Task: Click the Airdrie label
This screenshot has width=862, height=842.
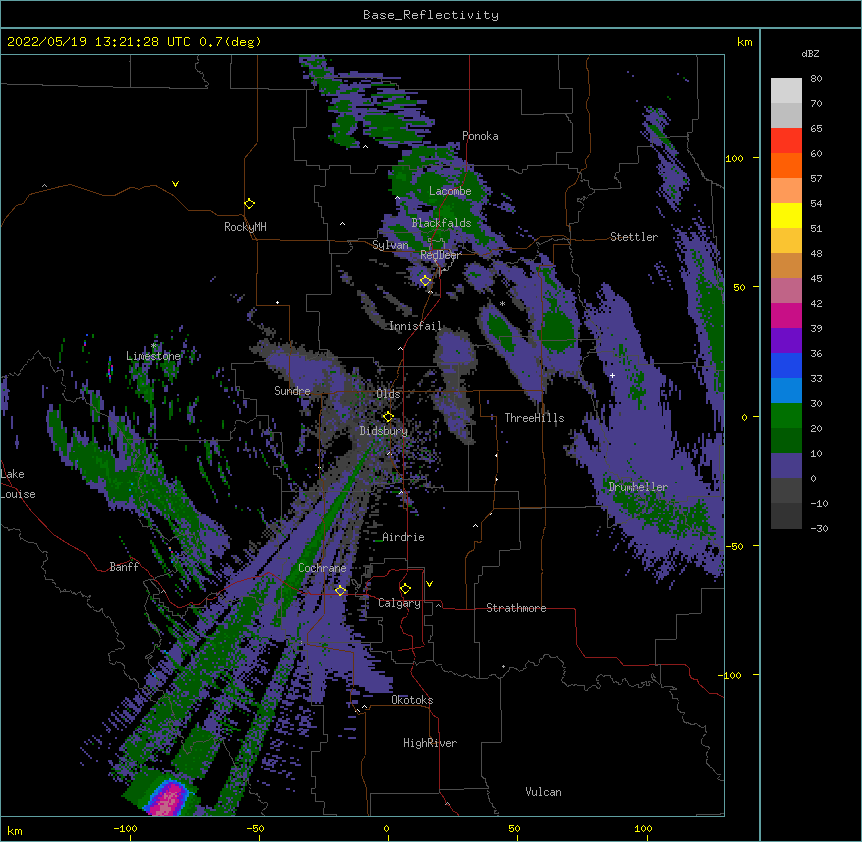Action: coord(403,537)
